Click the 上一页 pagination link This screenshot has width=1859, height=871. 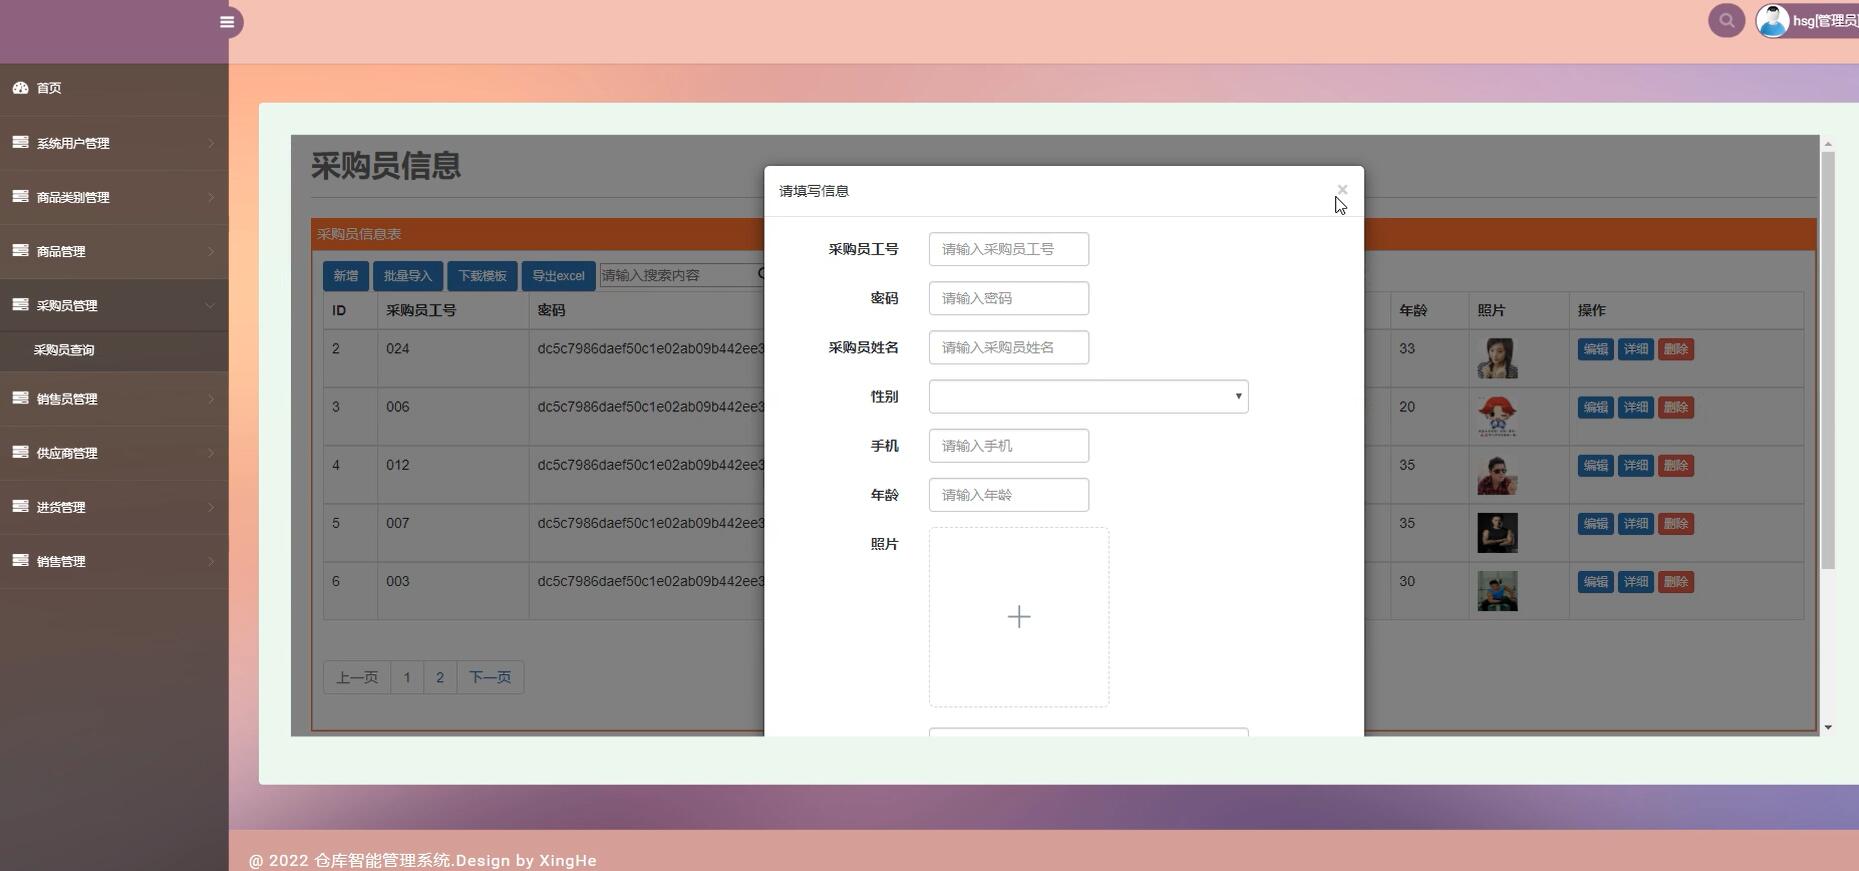357,677
